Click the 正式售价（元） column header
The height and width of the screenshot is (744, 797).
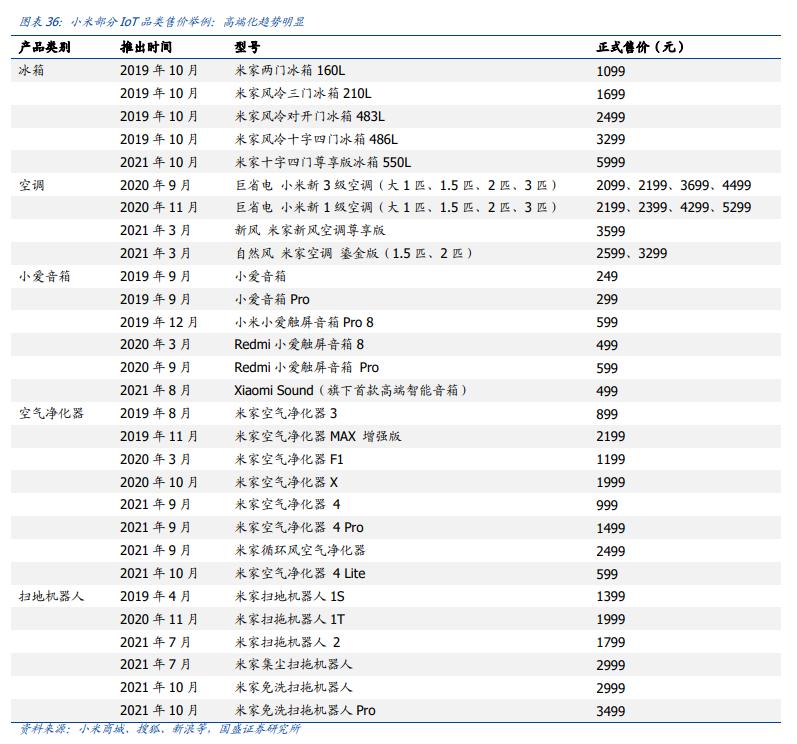[640, 47]
